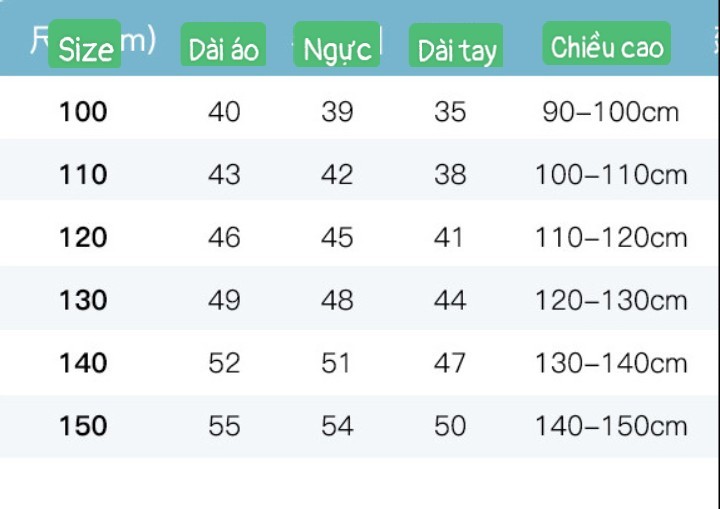This screenshot has width=720, height=509.
Task: Click the Ngực column header label
Action: point(337,44)
